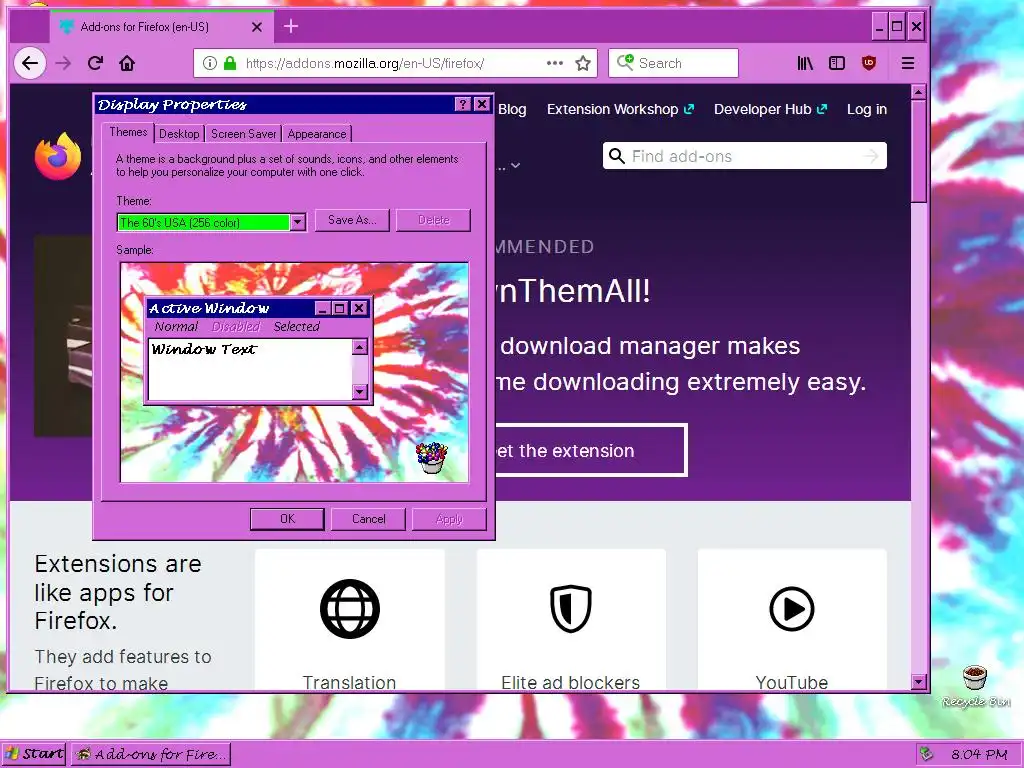Click the Log in link
This screenshot has width=1024, height=768.
pyautogui.click(x=867, y=110)
